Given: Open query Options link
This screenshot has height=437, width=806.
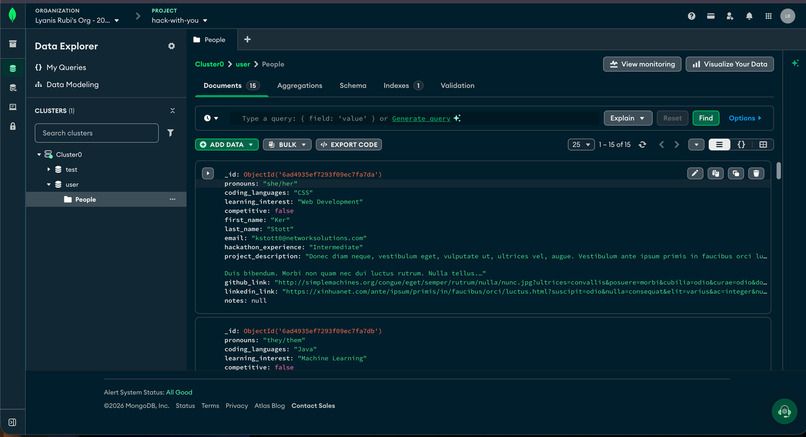Looking at the screenshot, I should [x=745, y=118].
